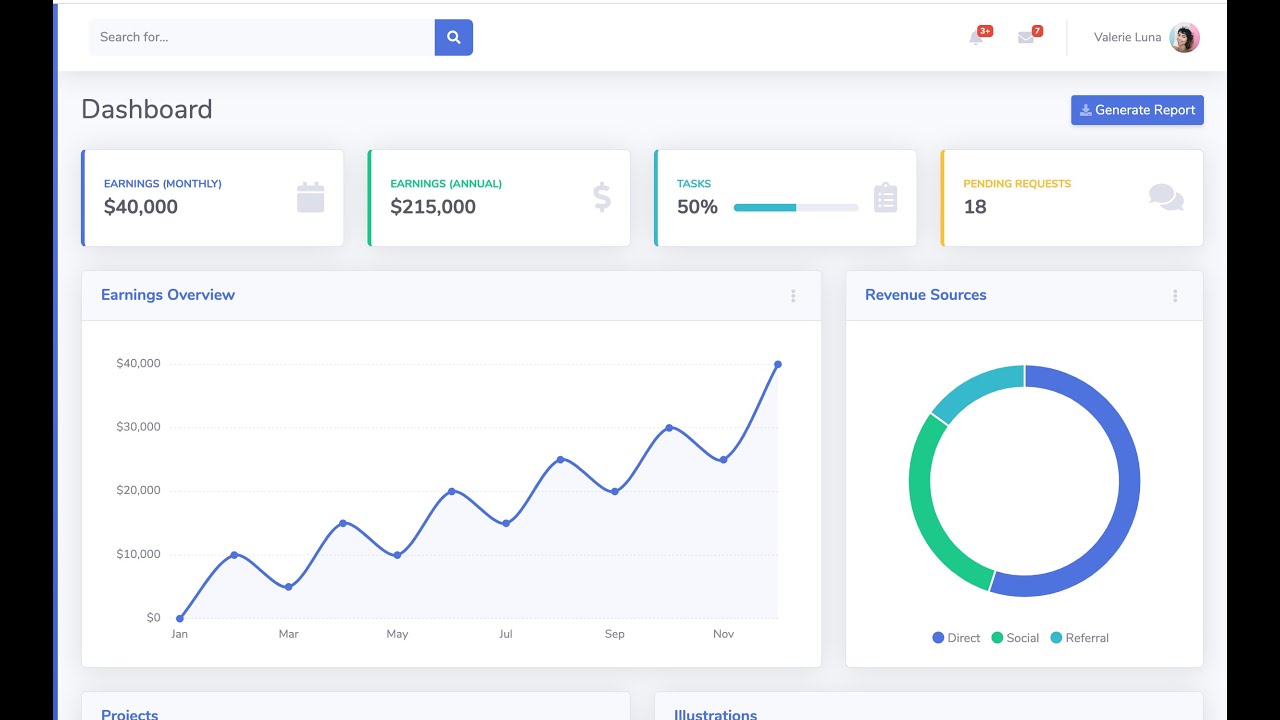The image size is (1280, 720).
Task: Click the download icon in Generate Report
Action: [1086, 110]
